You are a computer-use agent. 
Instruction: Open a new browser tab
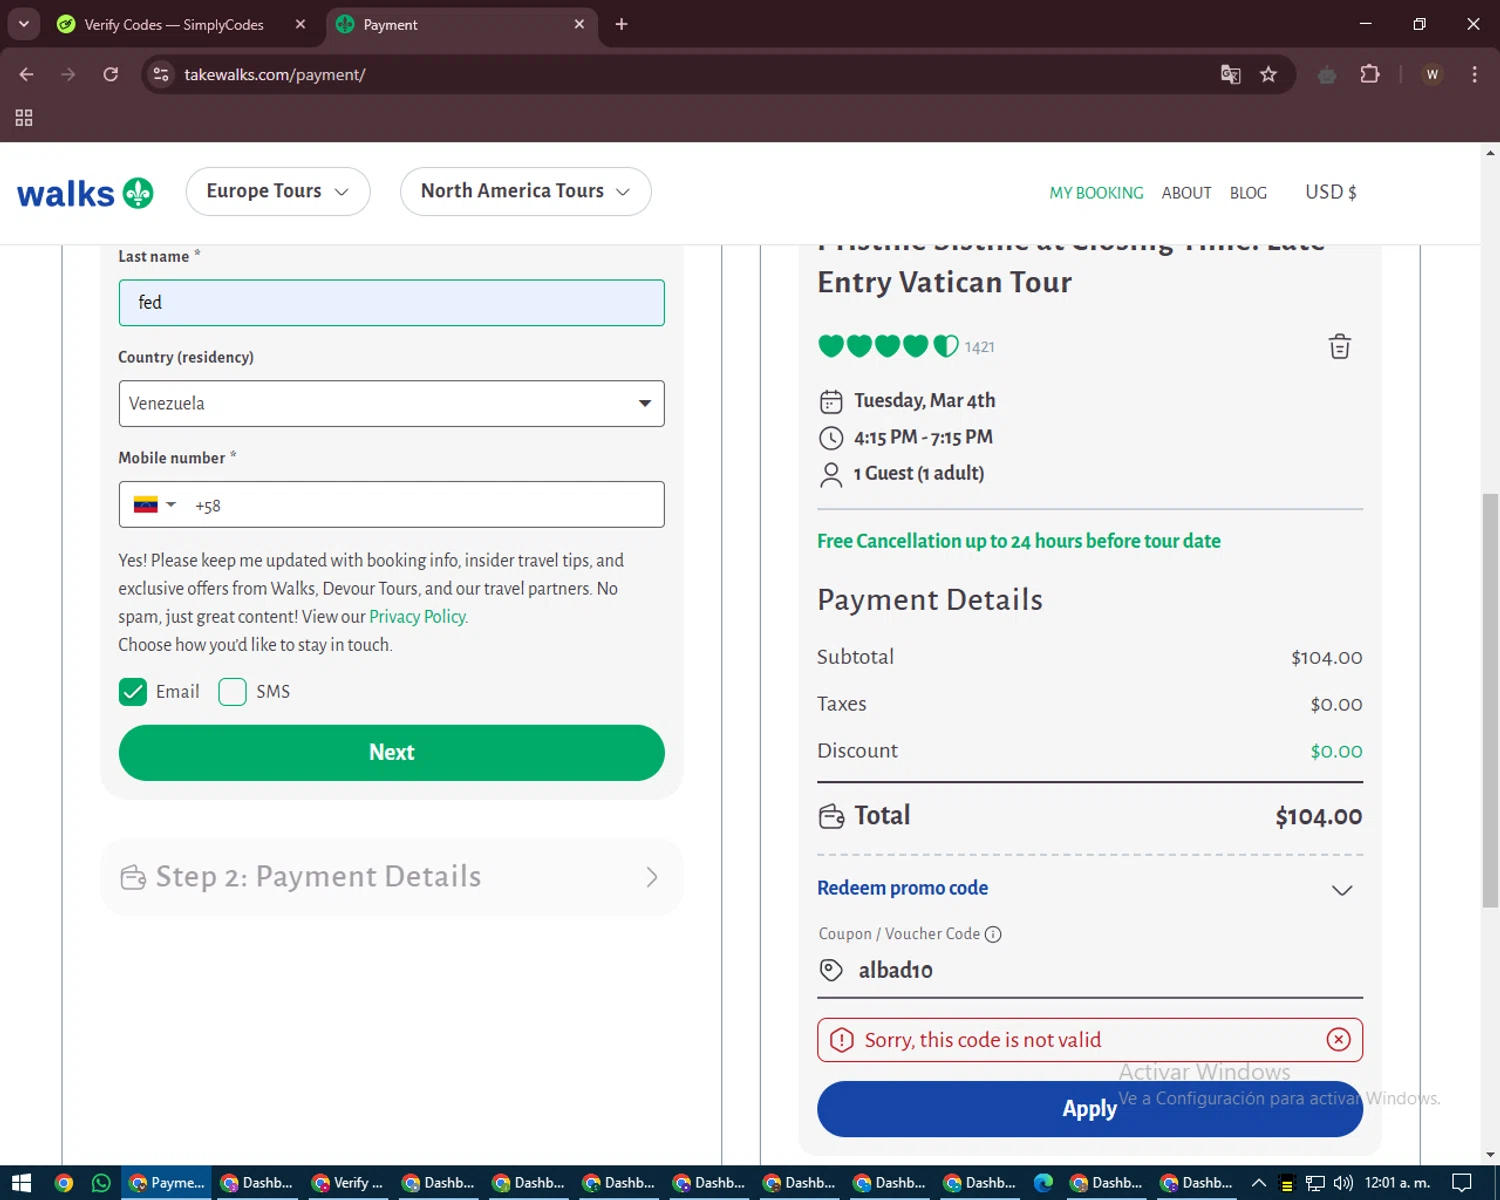pyautogui.click(x=621, y=24)
